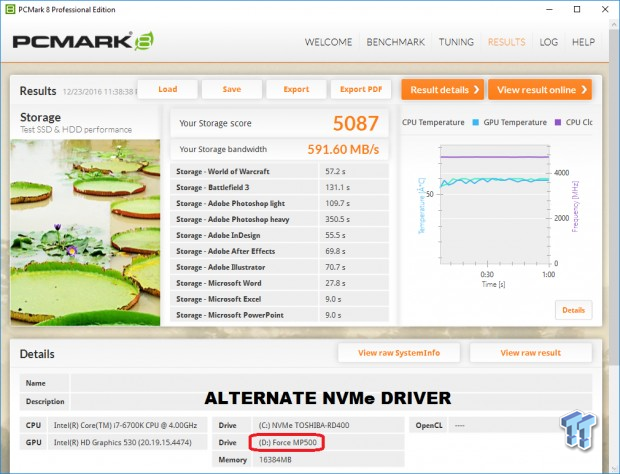This screenshot has height=474, width=620.
Task: Click the 350.5 s result value
Action: pyautogui.click(x=337, y=219)
